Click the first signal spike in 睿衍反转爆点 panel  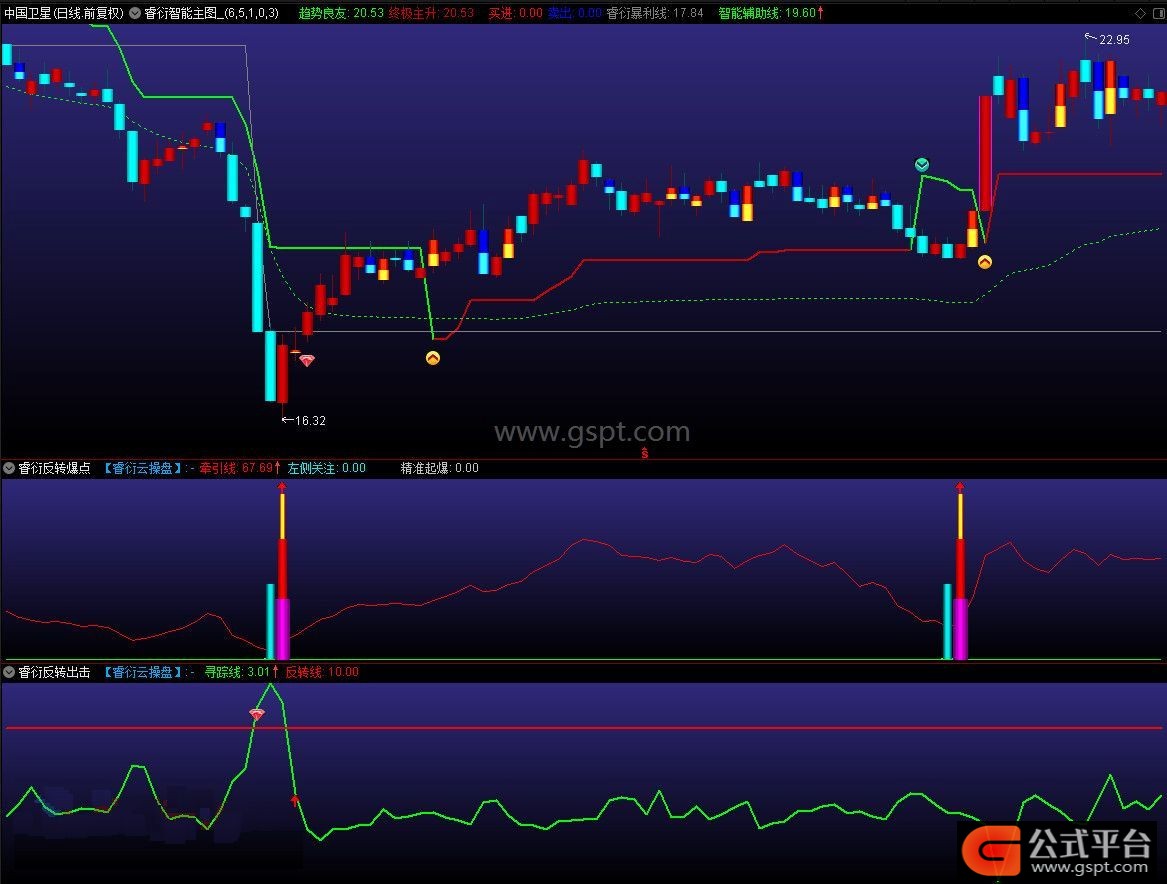pos(280,571)
